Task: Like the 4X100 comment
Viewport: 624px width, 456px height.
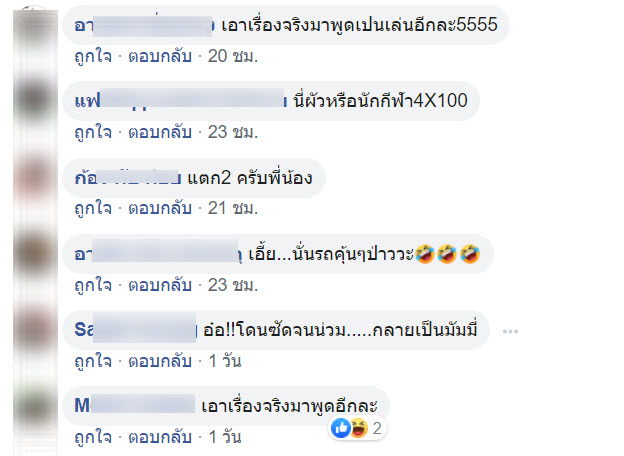Action: click(x=93, y=132)
